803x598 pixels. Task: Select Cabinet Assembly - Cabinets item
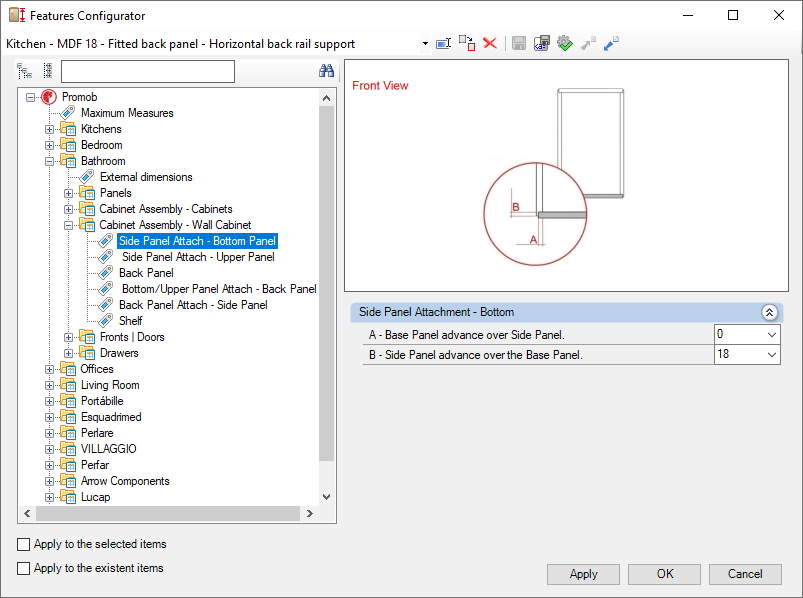point(166,209)
